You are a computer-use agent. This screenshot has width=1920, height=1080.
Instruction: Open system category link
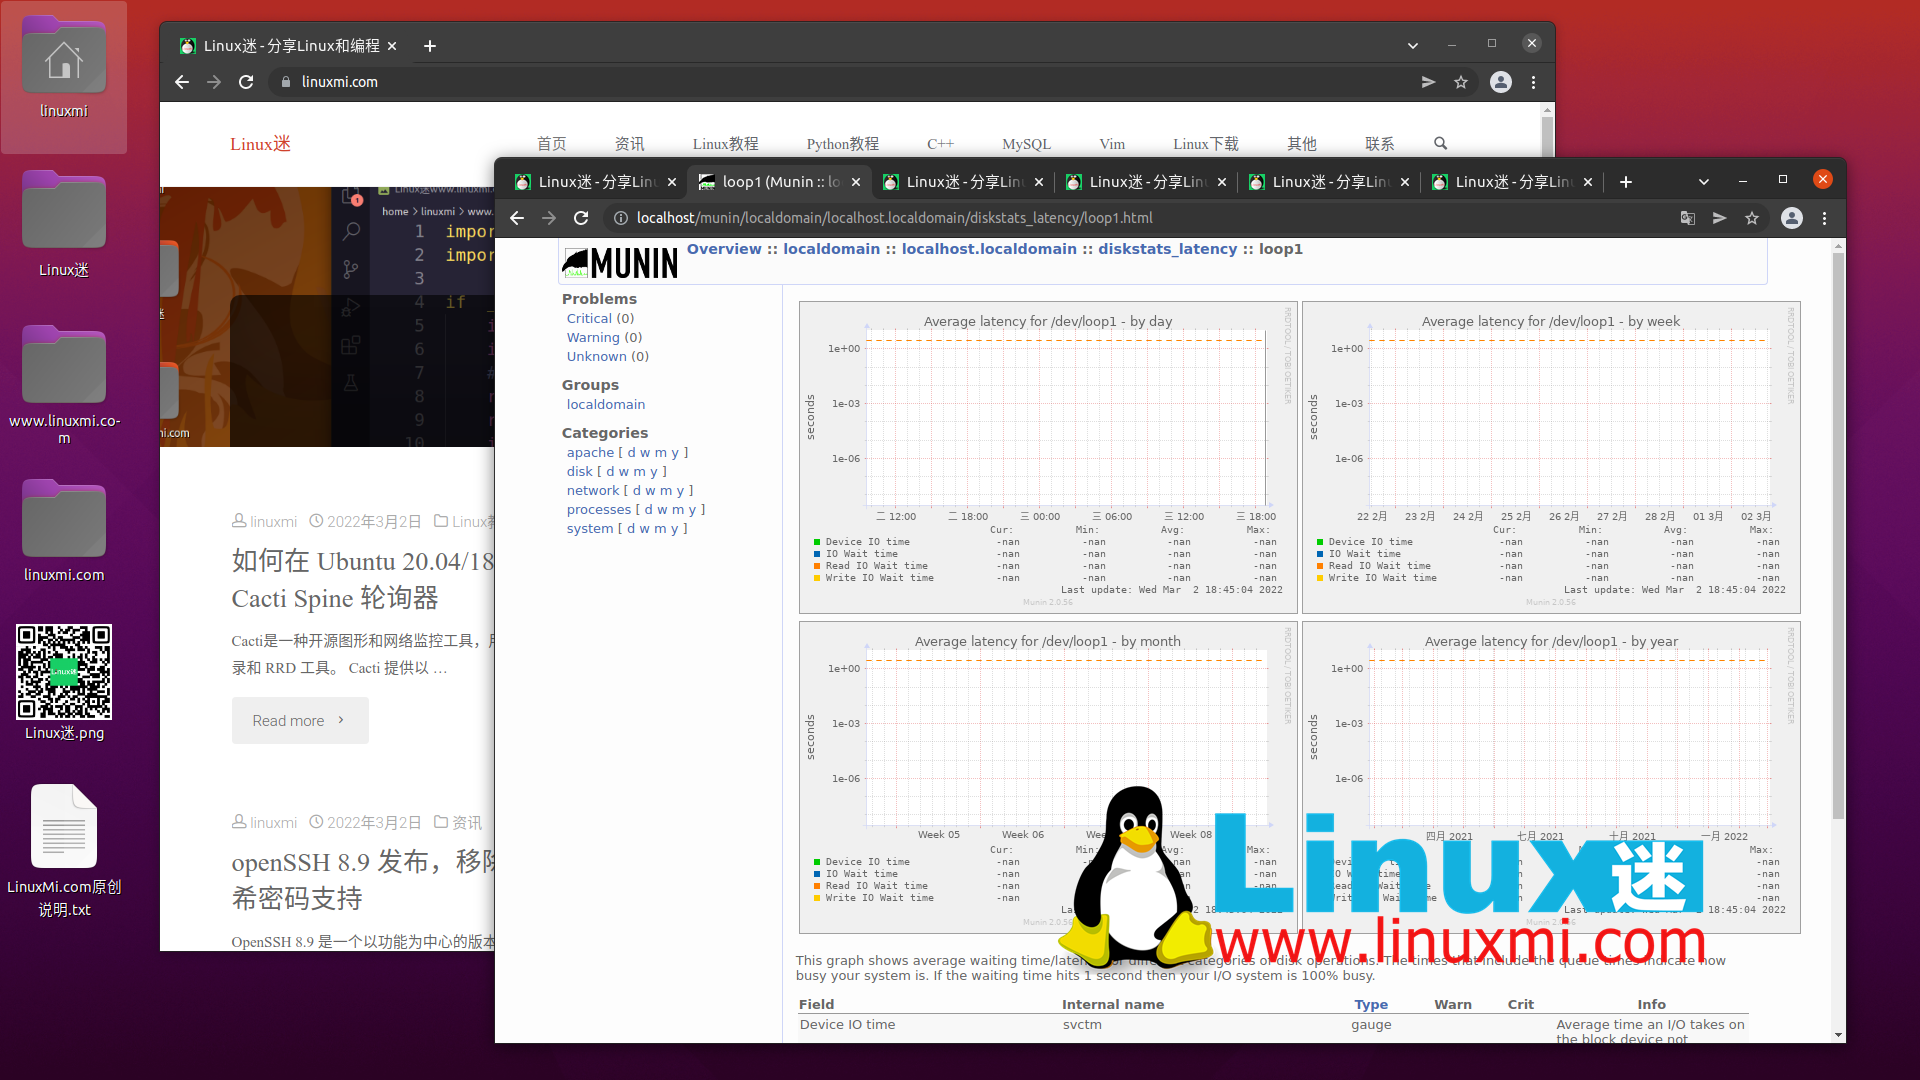click(x=590, y=529)
